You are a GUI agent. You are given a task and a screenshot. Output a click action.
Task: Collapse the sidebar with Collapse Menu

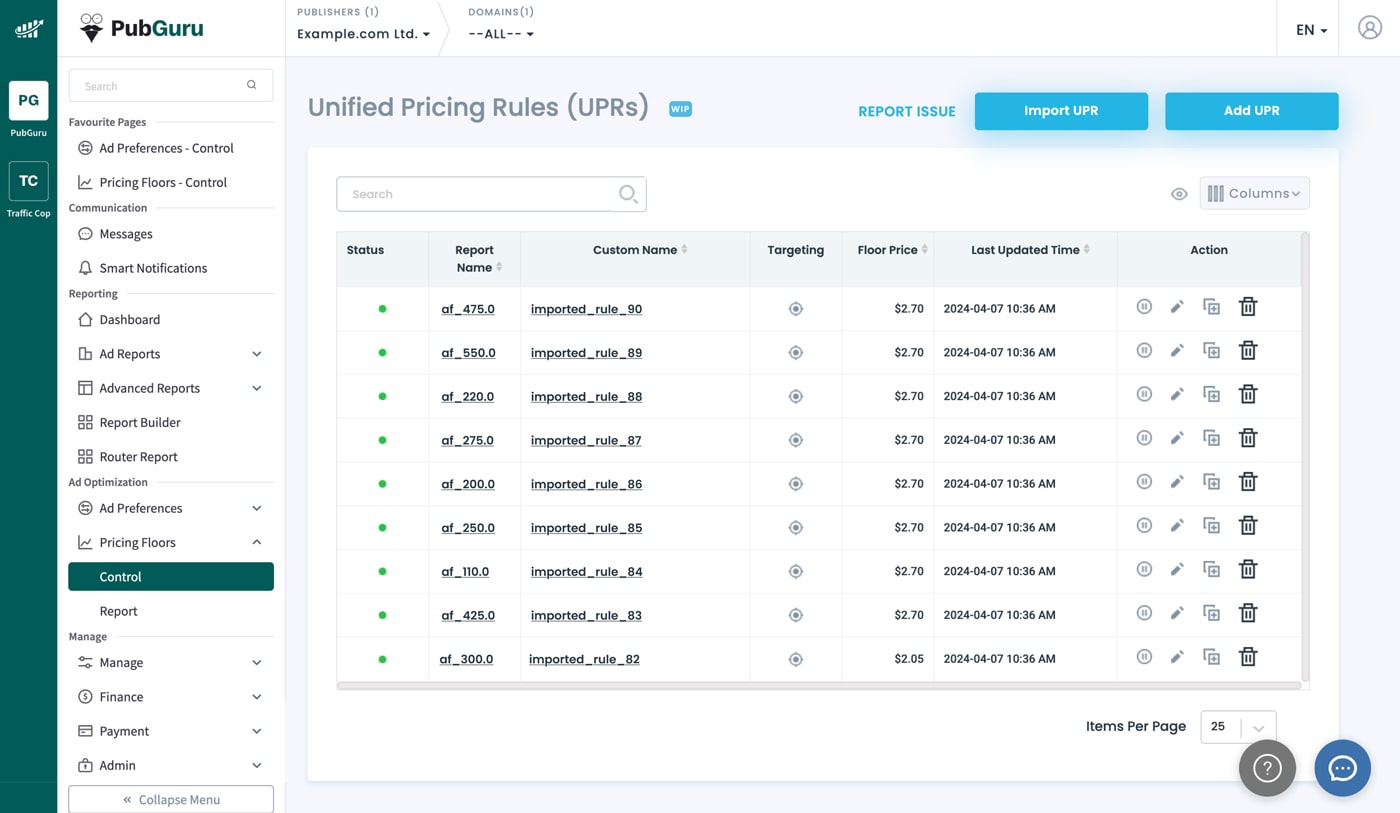point(171,799)
